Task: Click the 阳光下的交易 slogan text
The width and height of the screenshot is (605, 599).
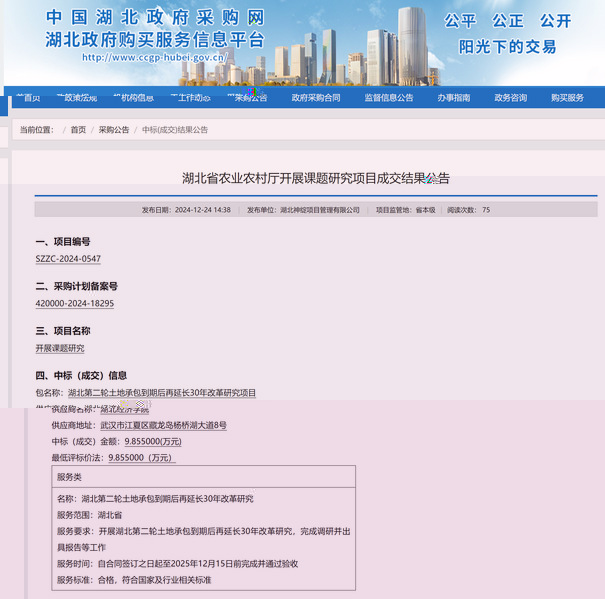Action: 507,47
